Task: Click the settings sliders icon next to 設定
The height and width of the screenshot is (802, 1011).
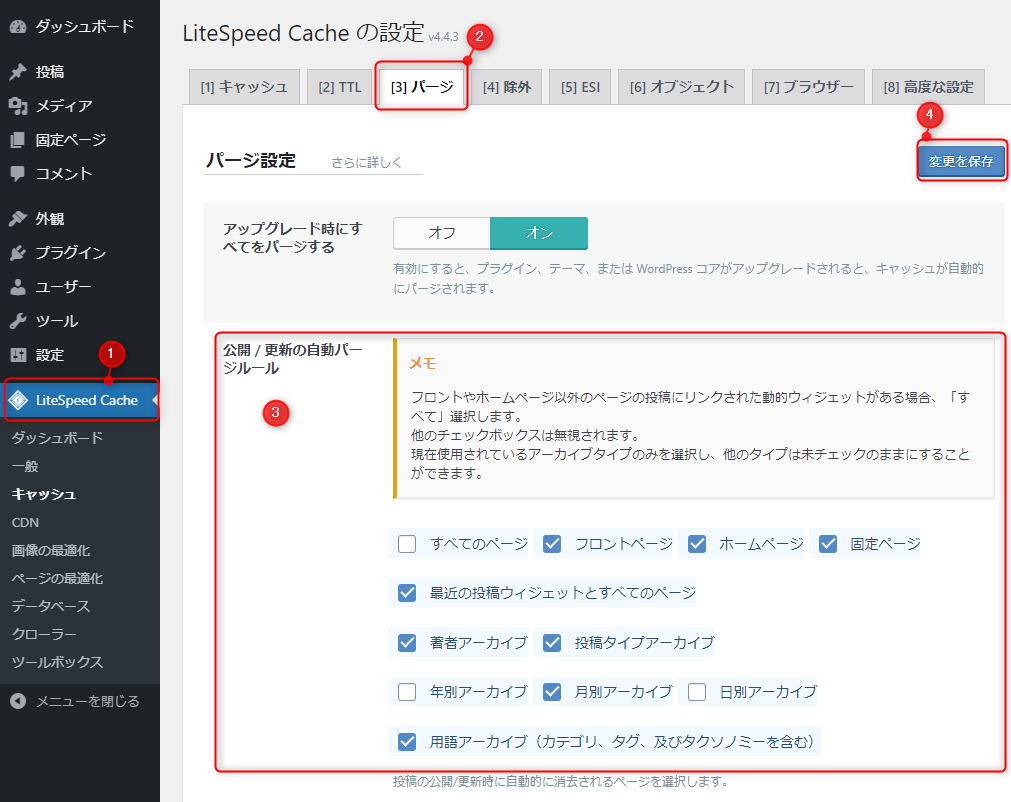Action: click(x=18, y=355)
